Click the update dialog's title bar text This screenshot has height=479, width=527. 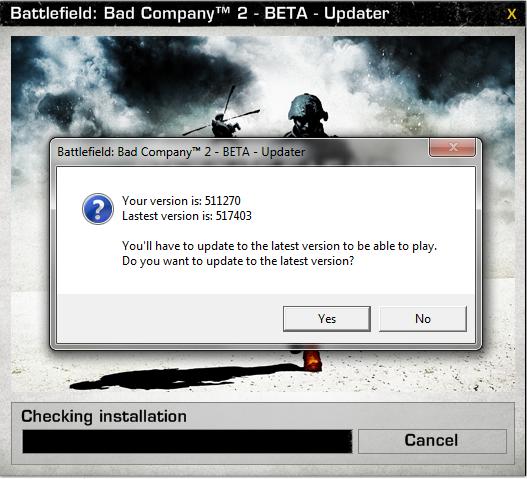pos(181,152)
